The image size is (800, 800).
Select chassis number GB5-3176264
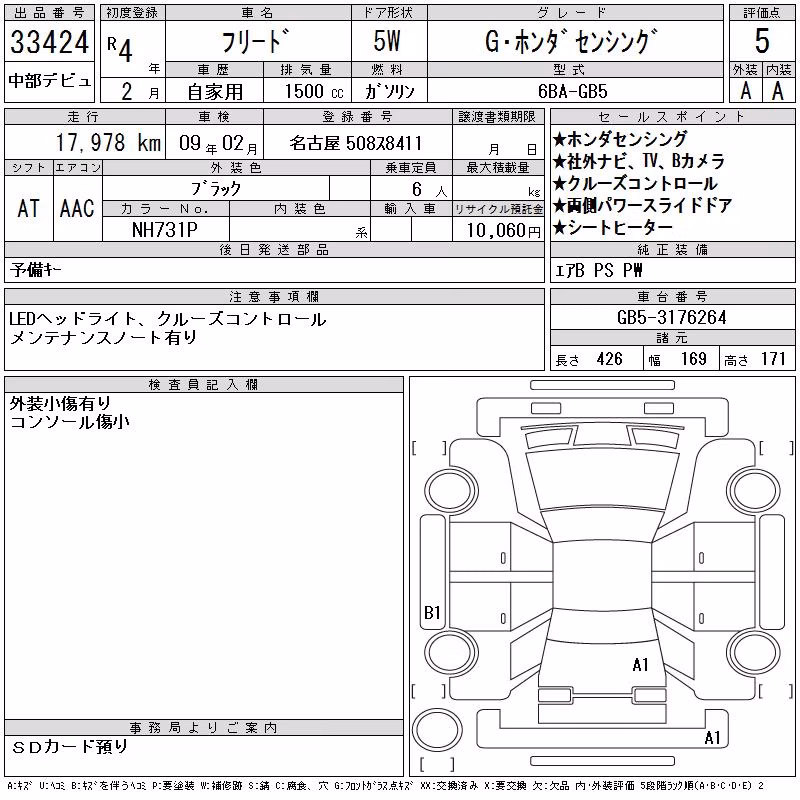(x=671, y=317)
